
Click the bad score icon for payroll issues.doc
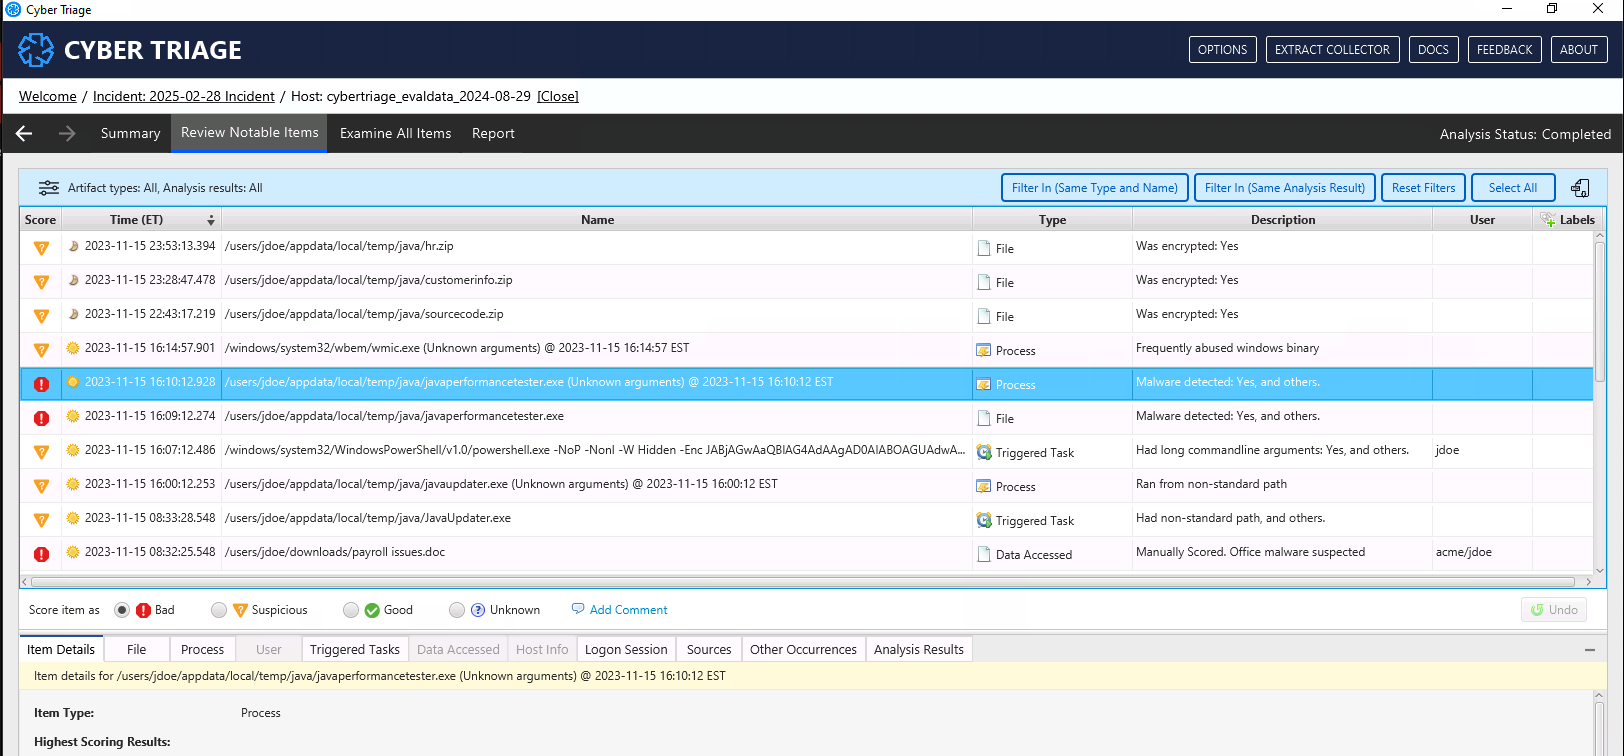(x=41, y=554)
